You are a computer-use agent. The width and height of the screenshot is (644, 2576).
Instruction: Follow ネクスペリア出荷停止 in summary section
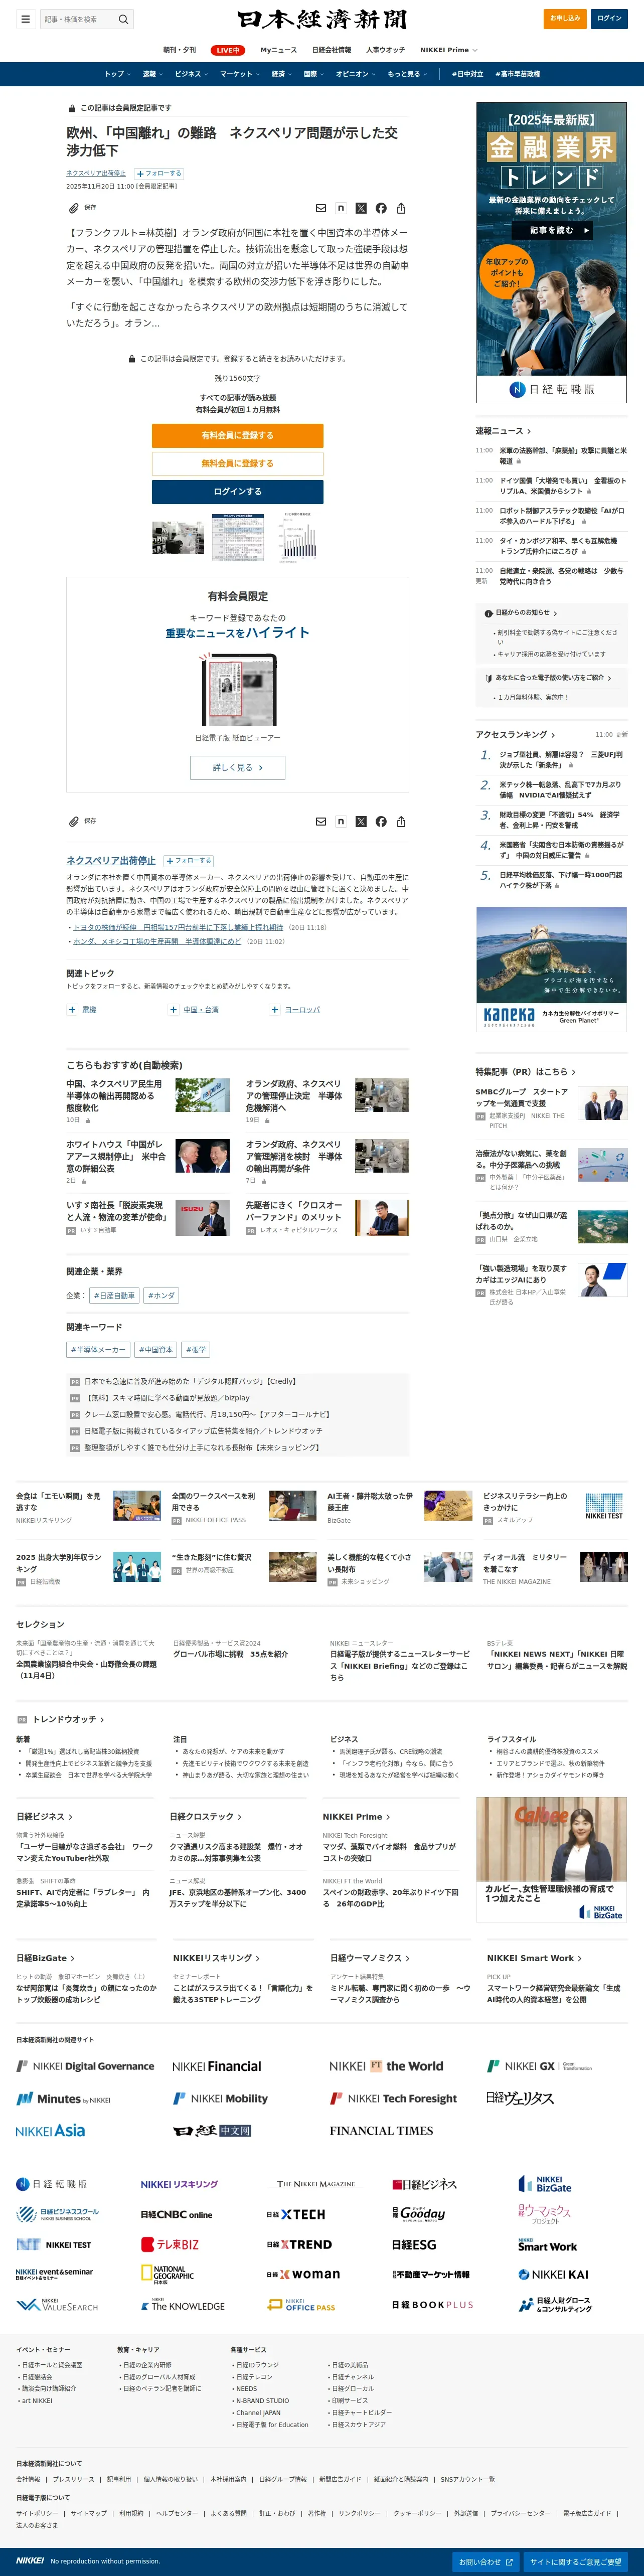[x=189, y=860]
